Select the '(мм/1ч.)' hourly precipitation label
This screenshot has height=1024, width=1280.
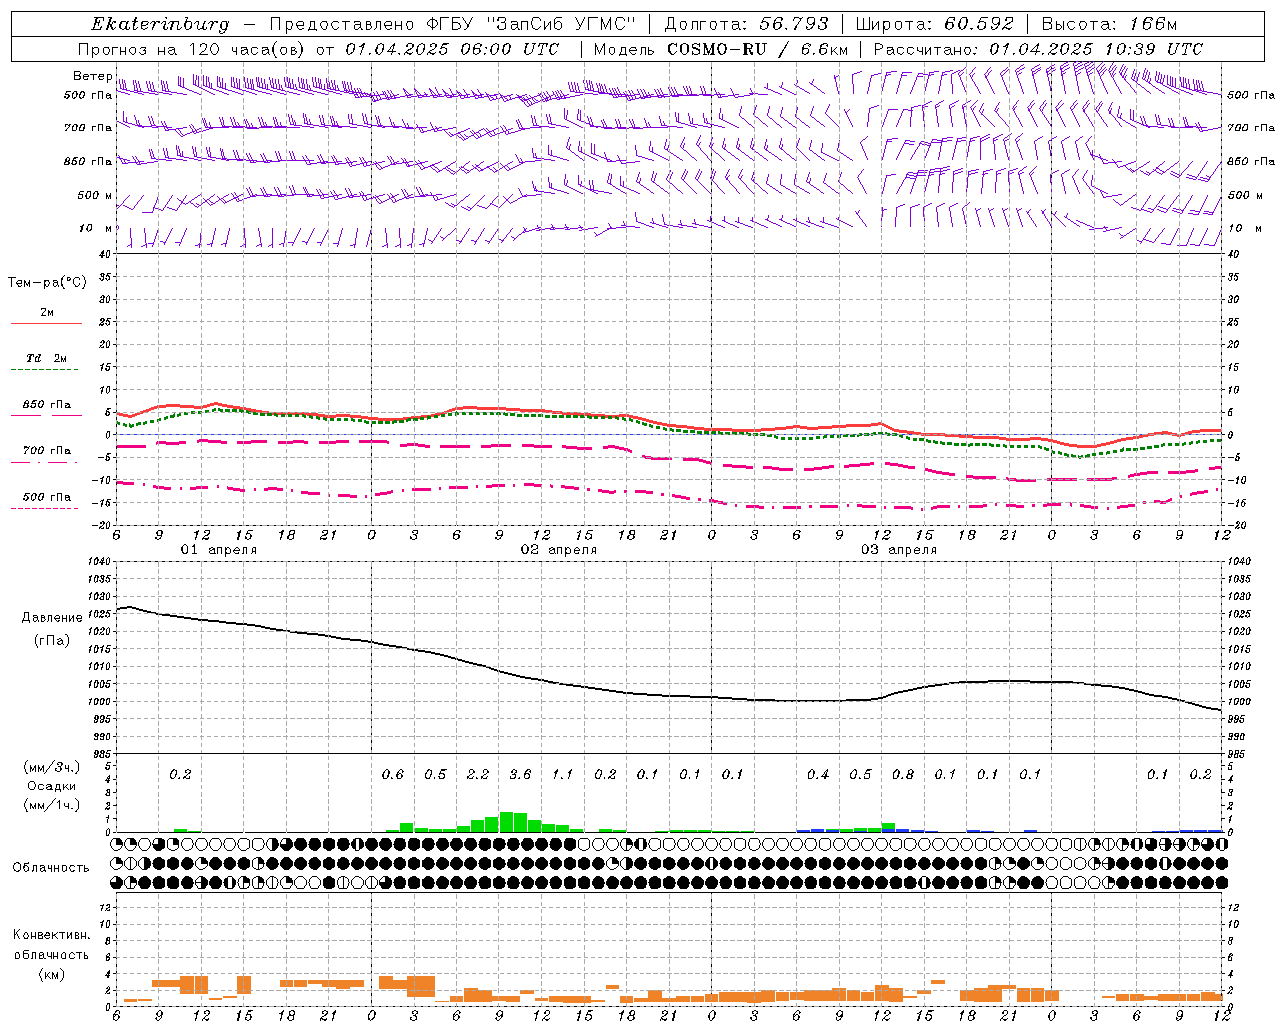(x=52, y=805)
